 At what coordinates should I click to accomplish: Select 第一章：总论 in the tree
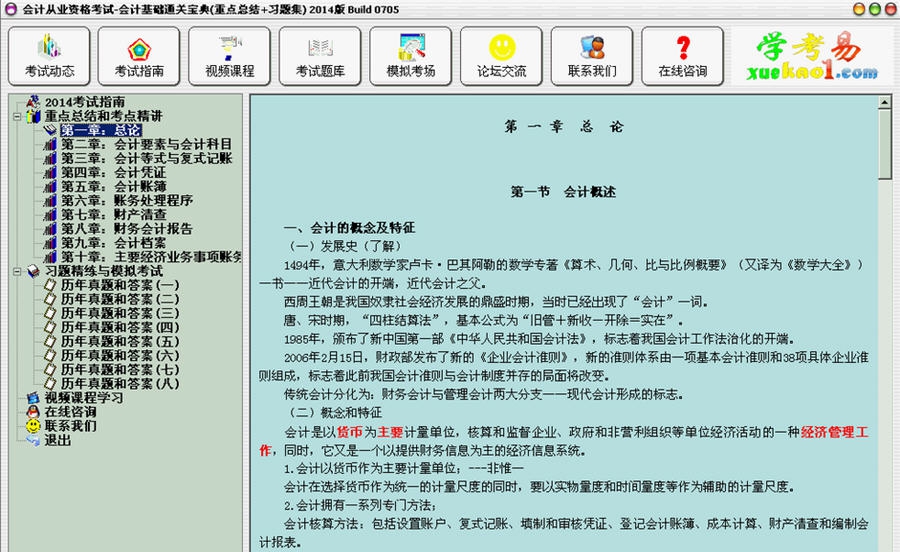coord(101,130)
